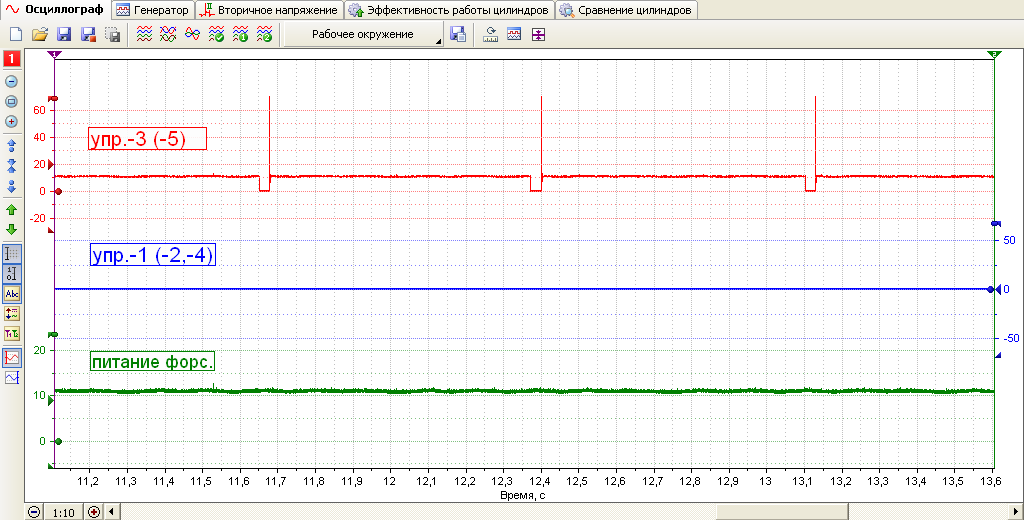The image size is (1024, 520).
Task: Click the green channel zero-level dot marker
Action: click(x=58, y=442)
